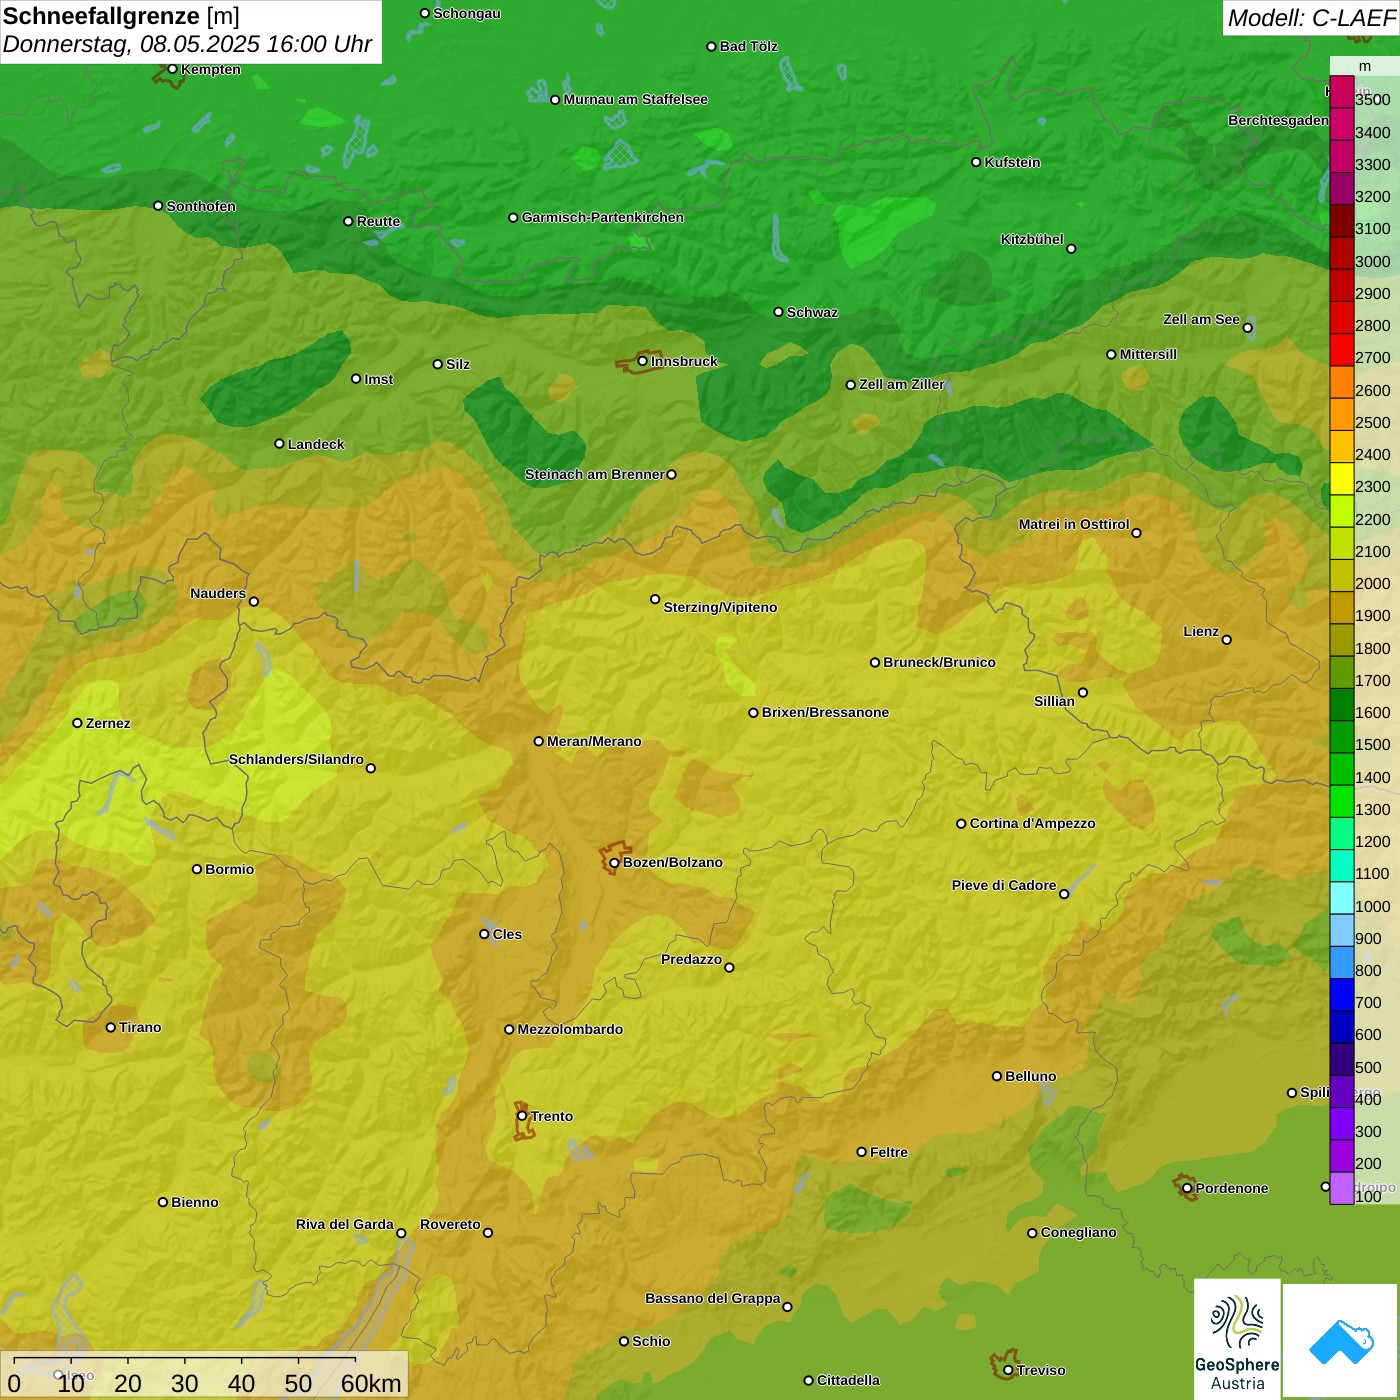Click the 'Brixen/Bressanone' label
1400x1400 pixels.
825,712
